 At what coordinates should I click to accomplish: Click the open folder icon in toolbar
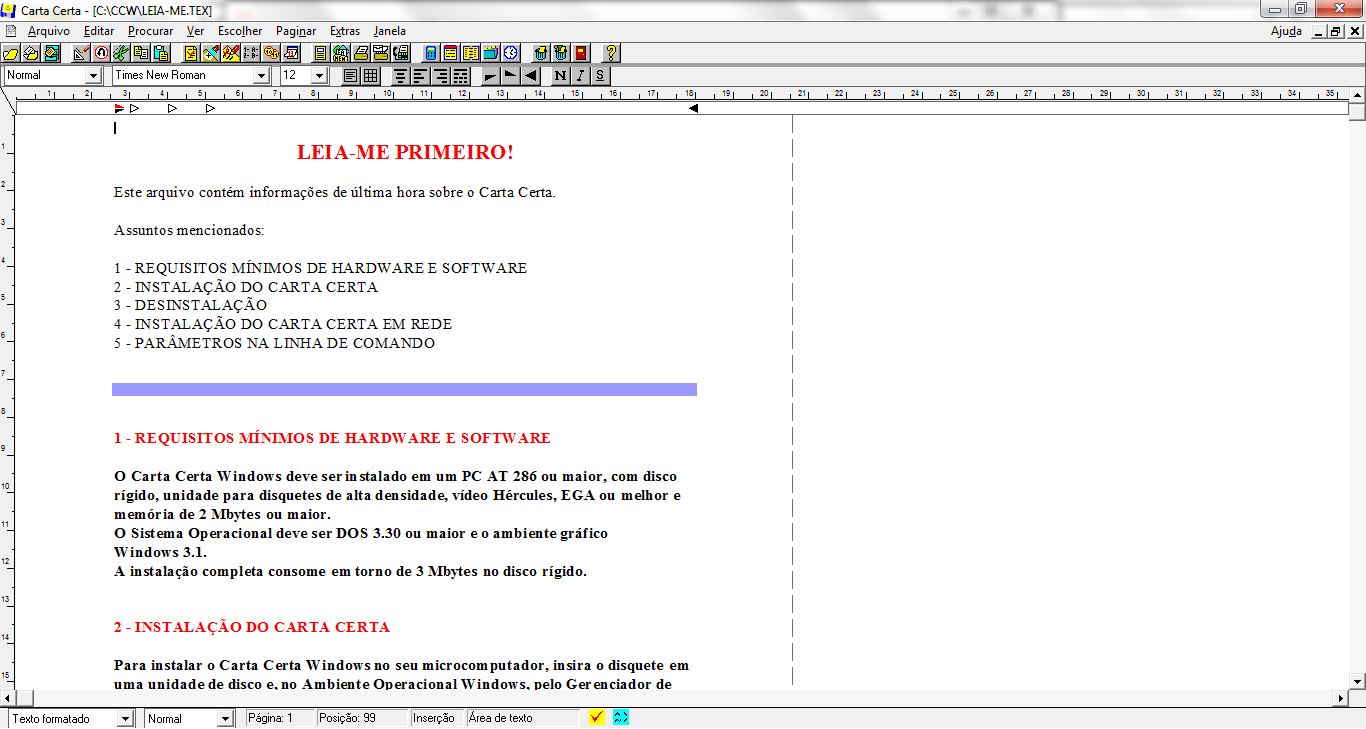(12, 53)
